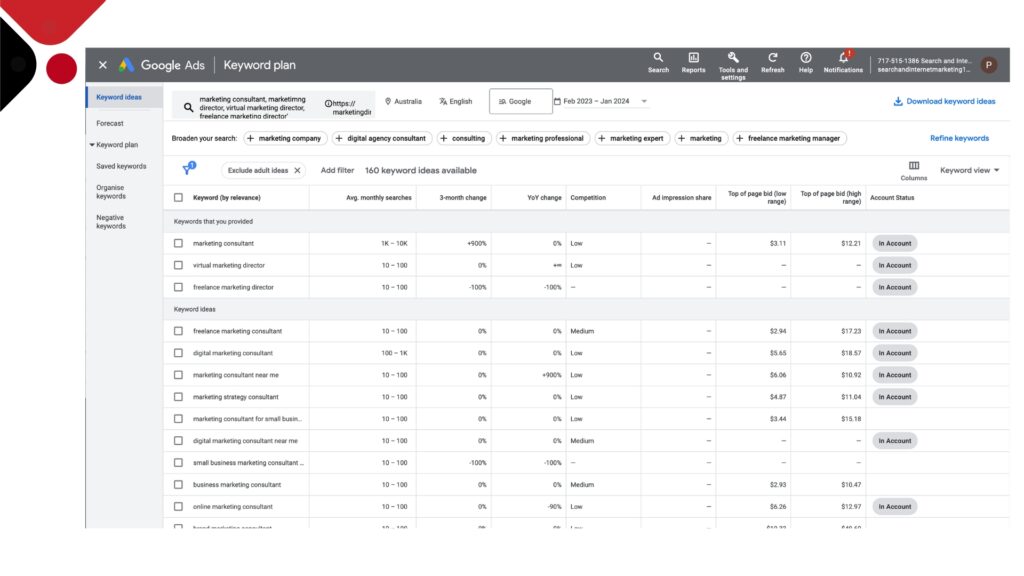
Task: Sort by Competition column header
Action: tap(588, 198)
